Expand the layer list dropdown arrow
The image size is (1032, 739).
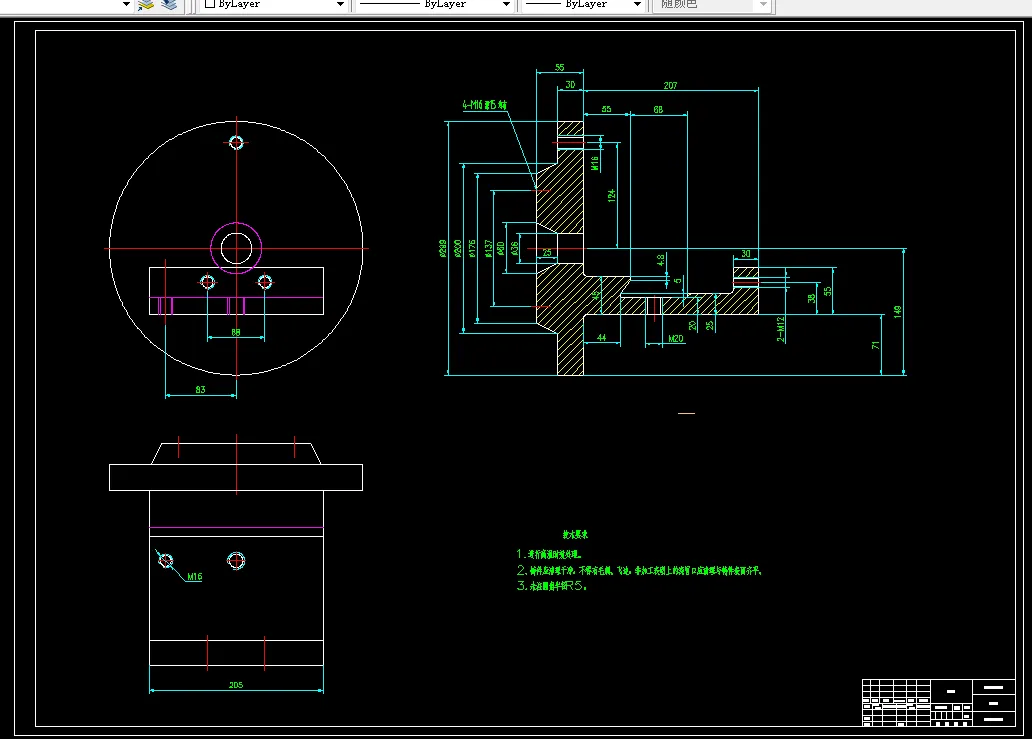126,4
